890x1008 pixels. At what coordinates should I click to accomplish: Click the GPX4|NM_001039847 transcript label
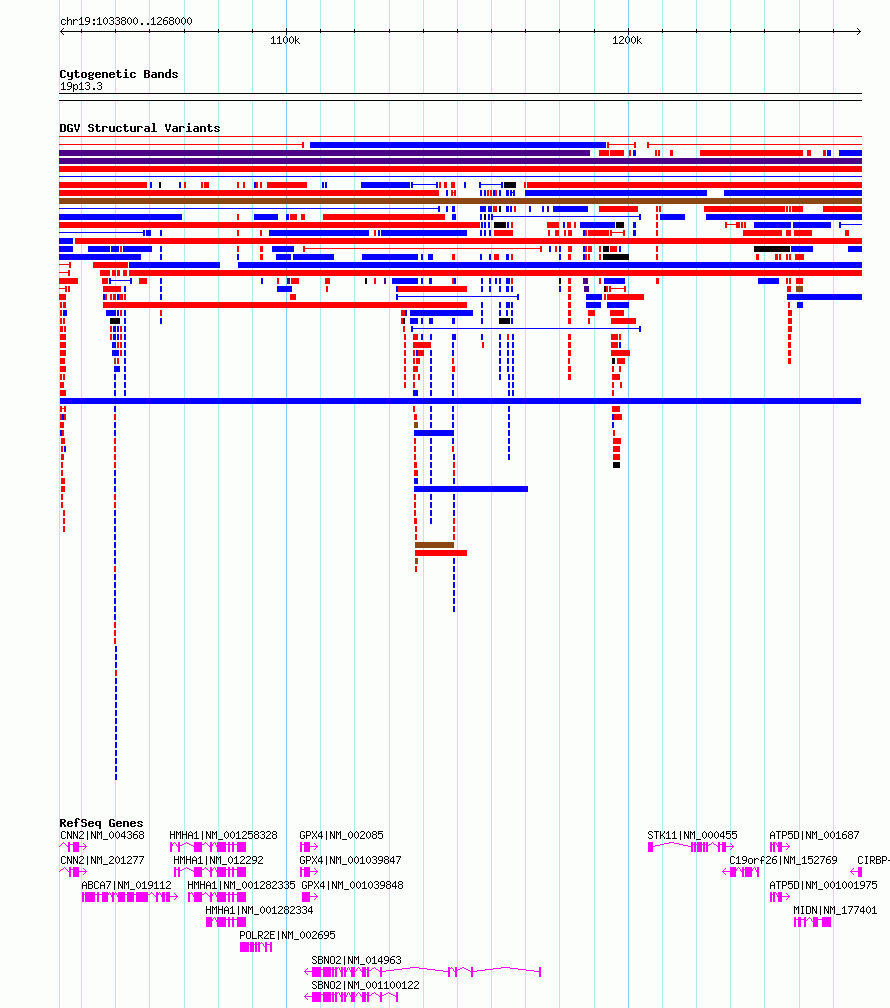pos(350,860)
